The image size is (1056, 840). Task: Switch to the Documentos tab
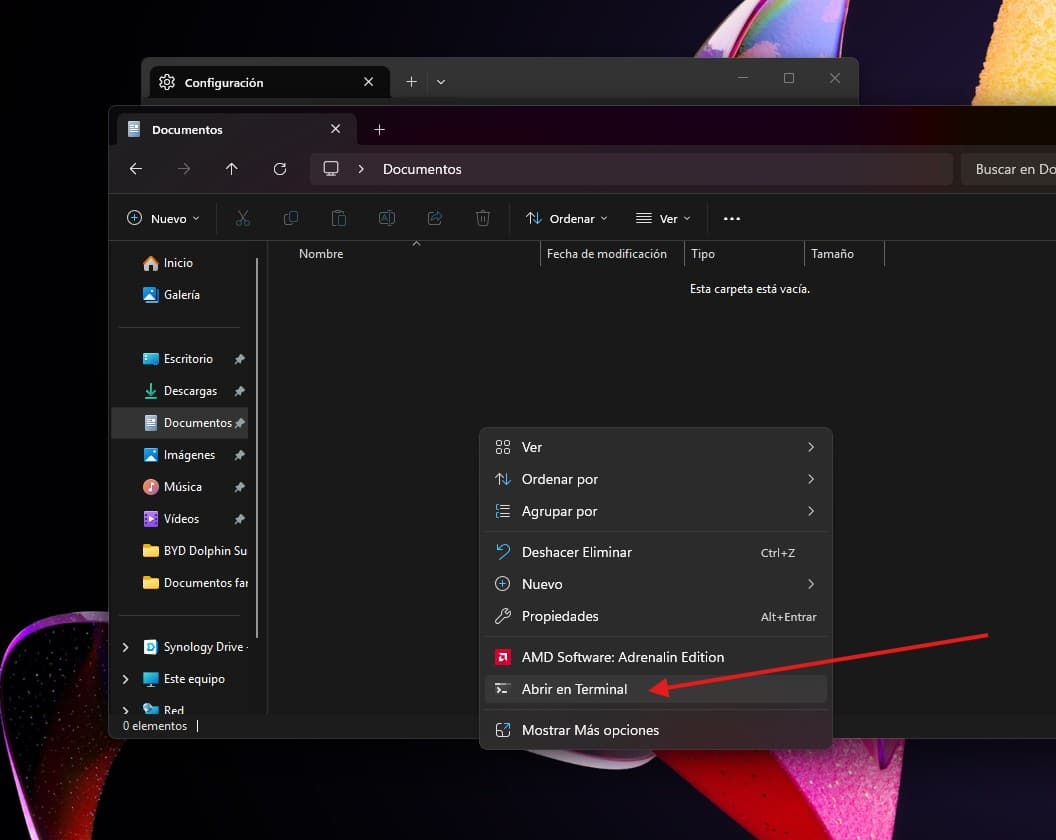(x=236, y=129)
